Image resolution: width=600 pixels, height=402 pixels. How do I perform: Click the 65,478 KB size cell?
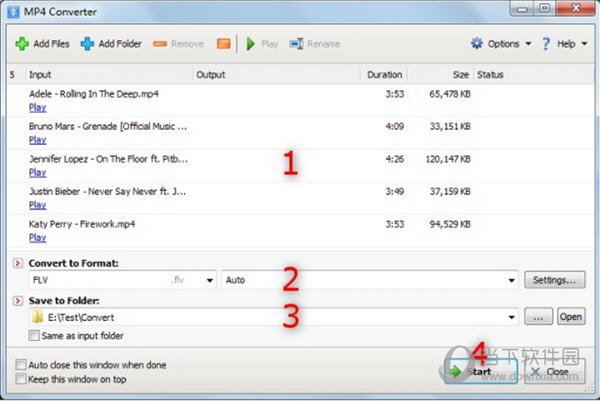(x=450, y=94)
